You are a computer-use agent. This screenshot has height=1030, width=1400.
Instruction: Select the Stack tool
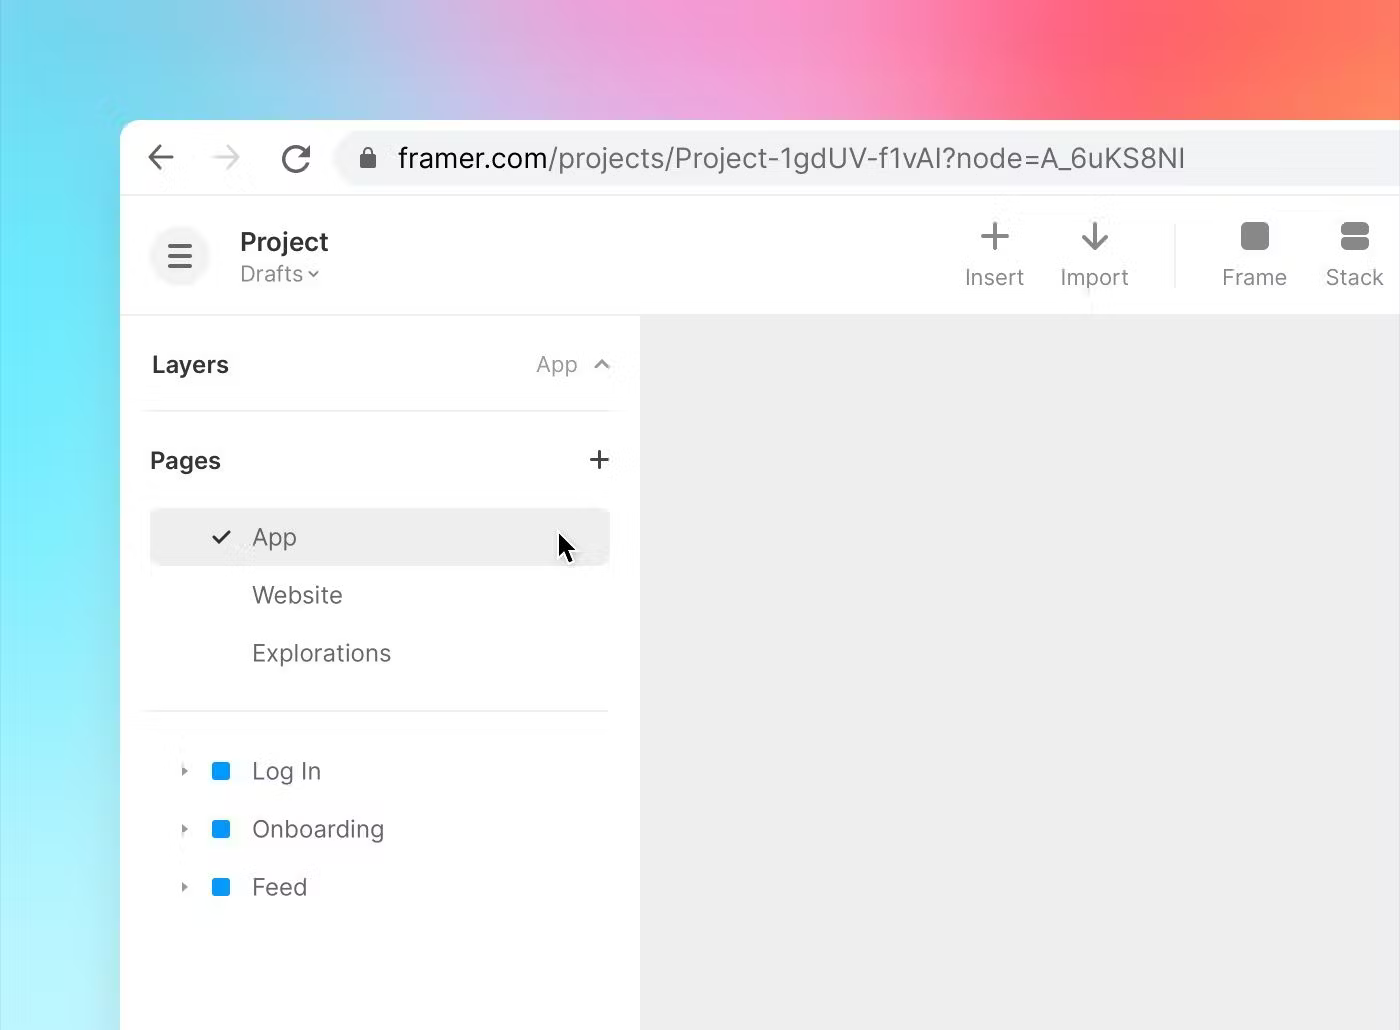click(1354, 237)
